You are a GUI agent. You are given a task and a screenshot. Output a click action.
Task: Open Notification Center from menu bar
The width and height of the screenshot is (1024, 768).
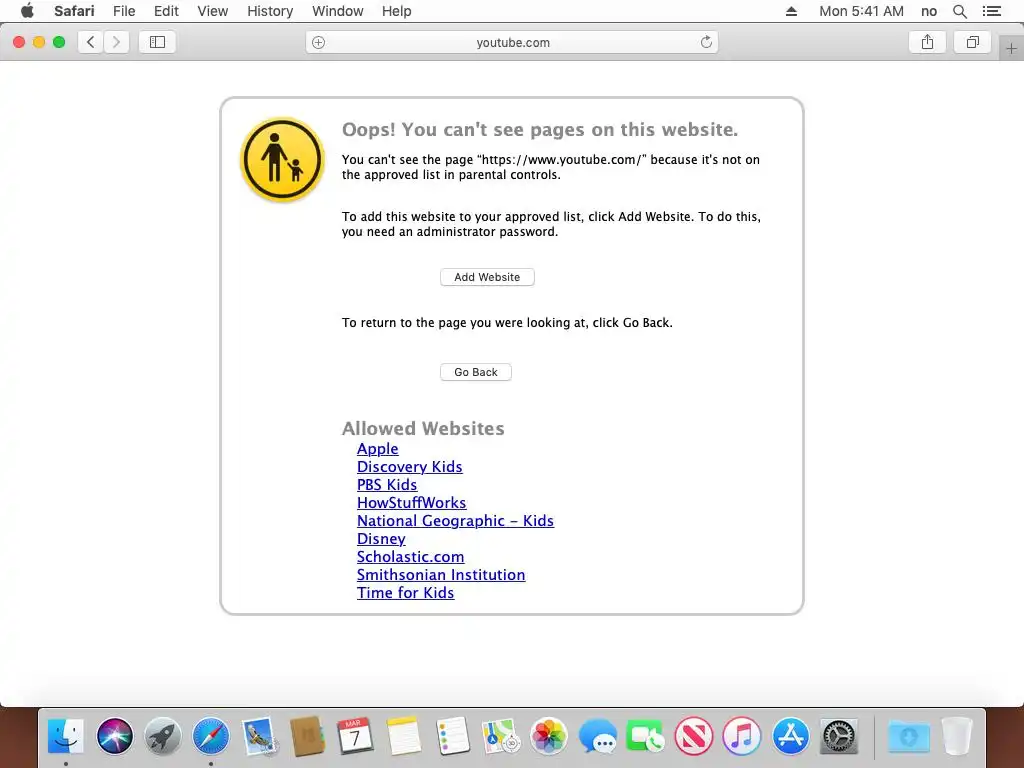(x=991, y=11)
